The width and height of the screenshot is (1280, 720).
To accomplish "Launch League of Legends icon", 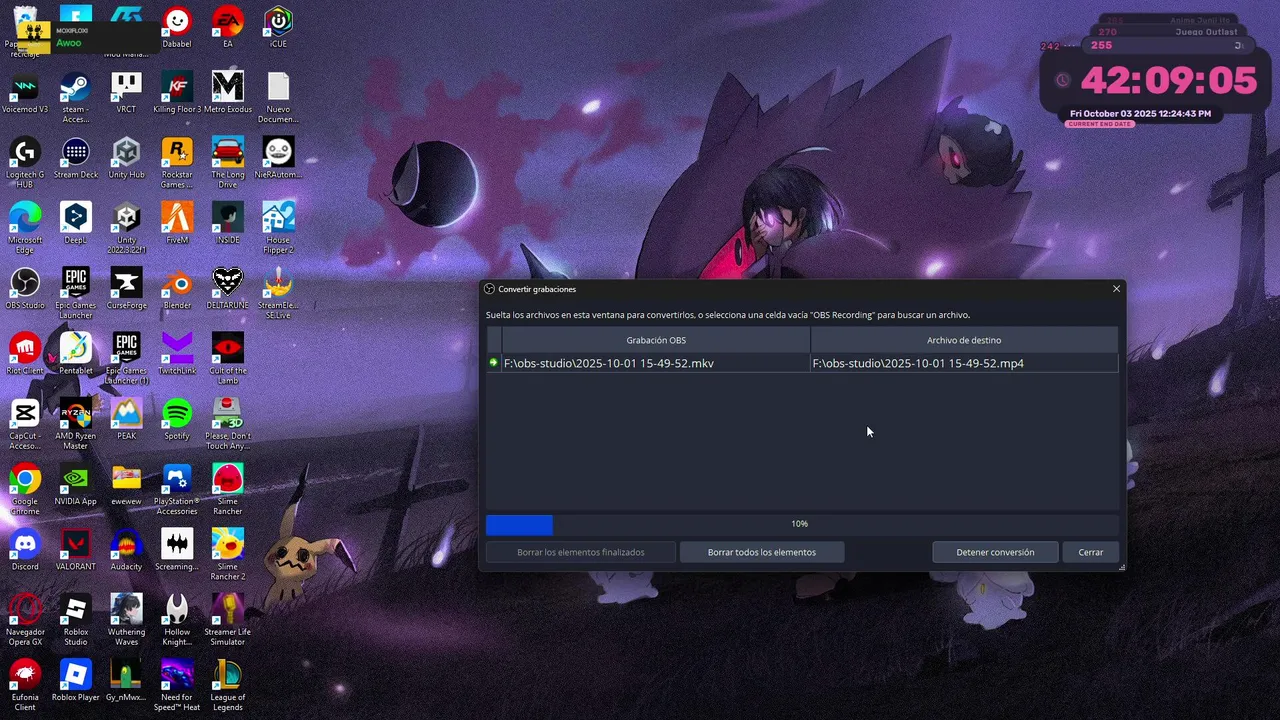I will tap(228, 685).
